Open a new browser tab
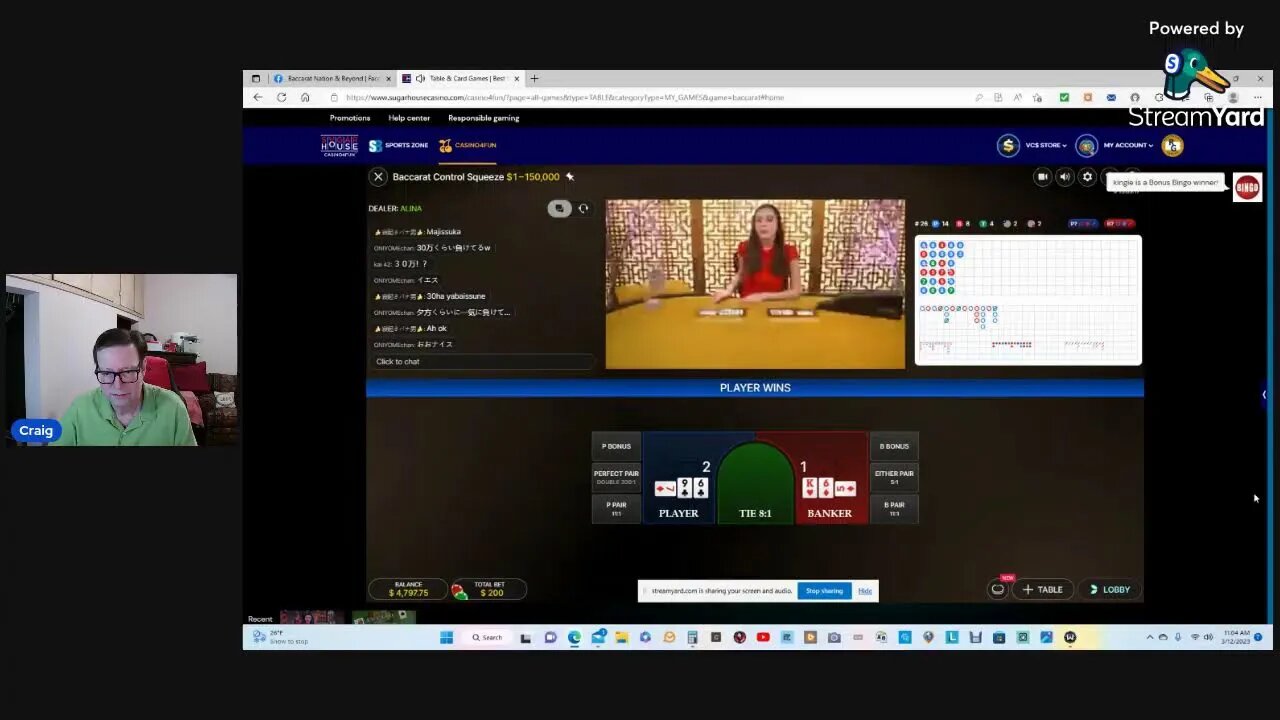The height and width of the screenshot is (720, 1280). click(534, 78)
